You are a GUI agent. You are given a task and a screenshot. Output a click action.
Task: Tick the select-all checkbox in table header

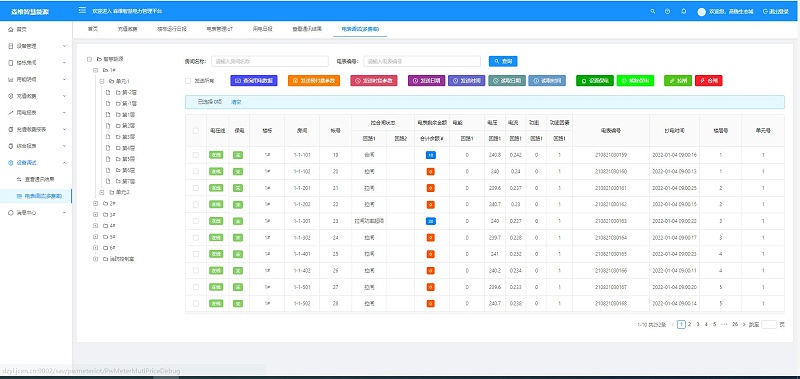tap(195, 131)
